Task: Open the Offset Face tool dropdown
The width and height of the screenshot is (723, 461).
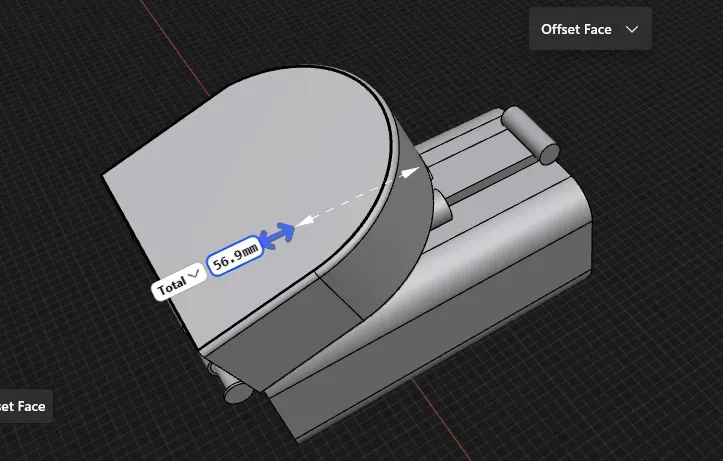Action: [590, 29]
